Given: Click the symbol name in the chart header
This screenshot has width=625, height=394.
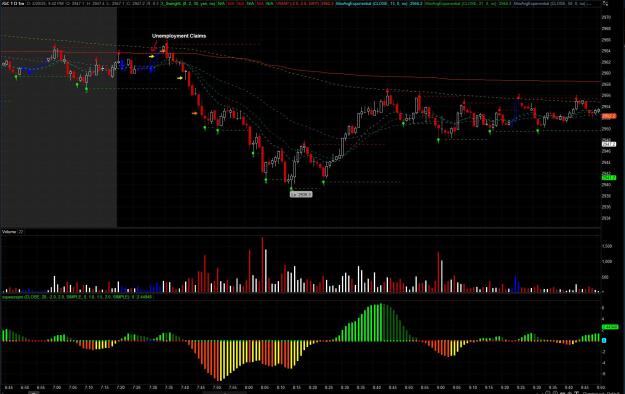Looking at the screenshot, I should pos(13,4).
